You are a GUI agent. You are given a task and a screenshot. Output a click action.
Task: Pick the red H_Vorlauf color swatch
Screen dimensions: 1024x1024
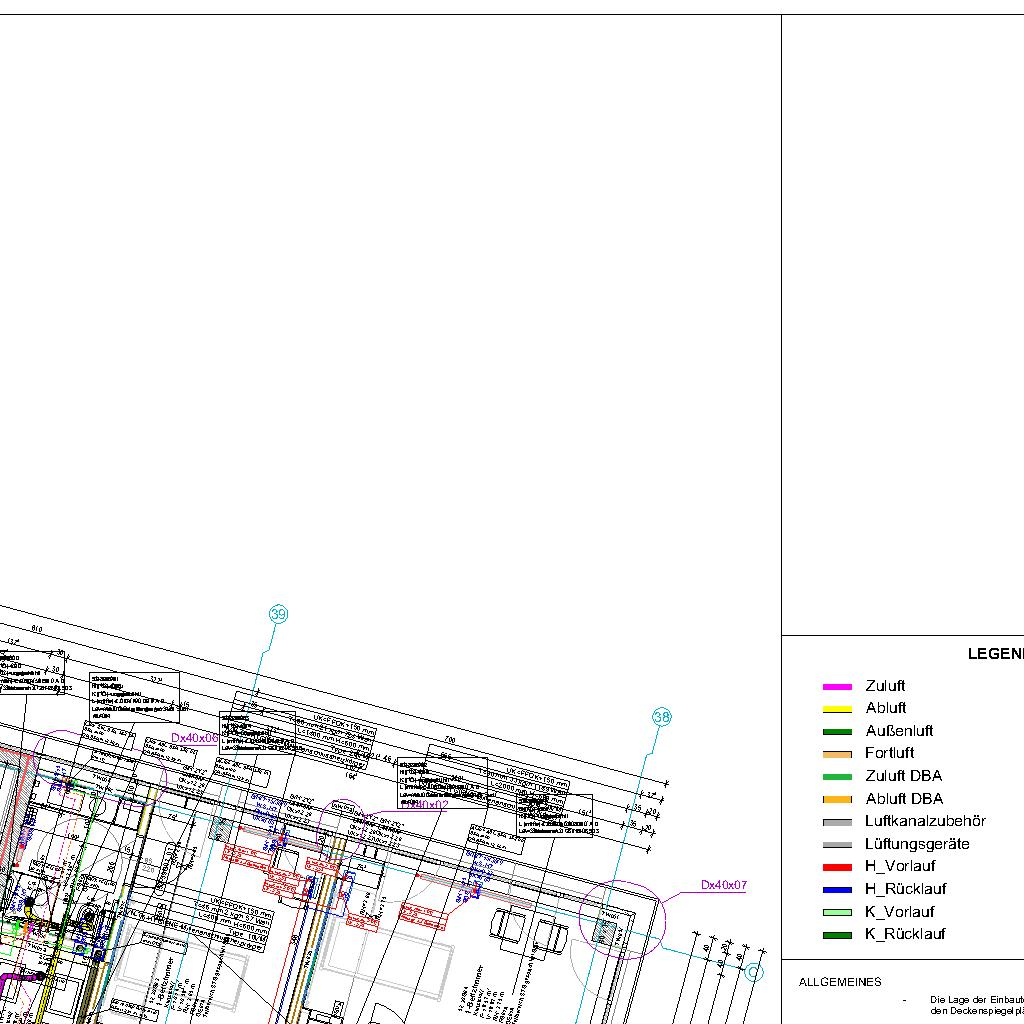click(836, 867)
